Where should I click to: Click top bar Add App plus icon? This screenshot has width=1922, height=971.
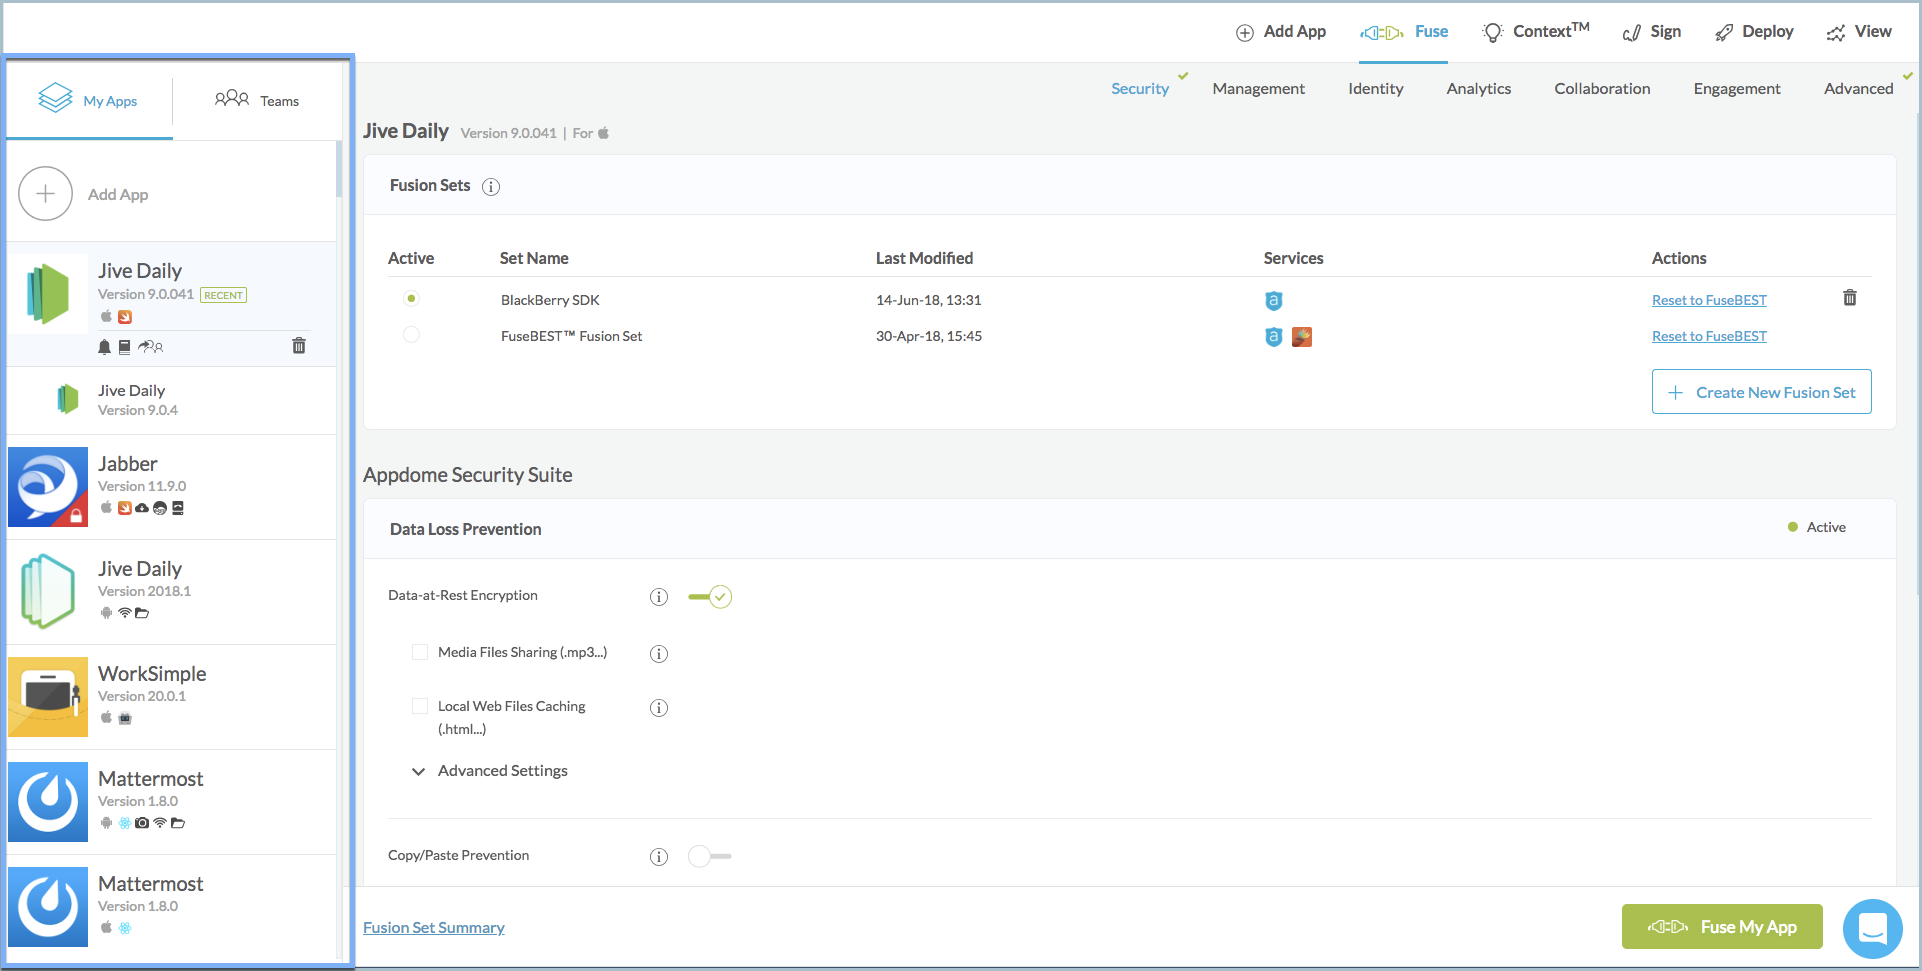(x=1245, y=33)
